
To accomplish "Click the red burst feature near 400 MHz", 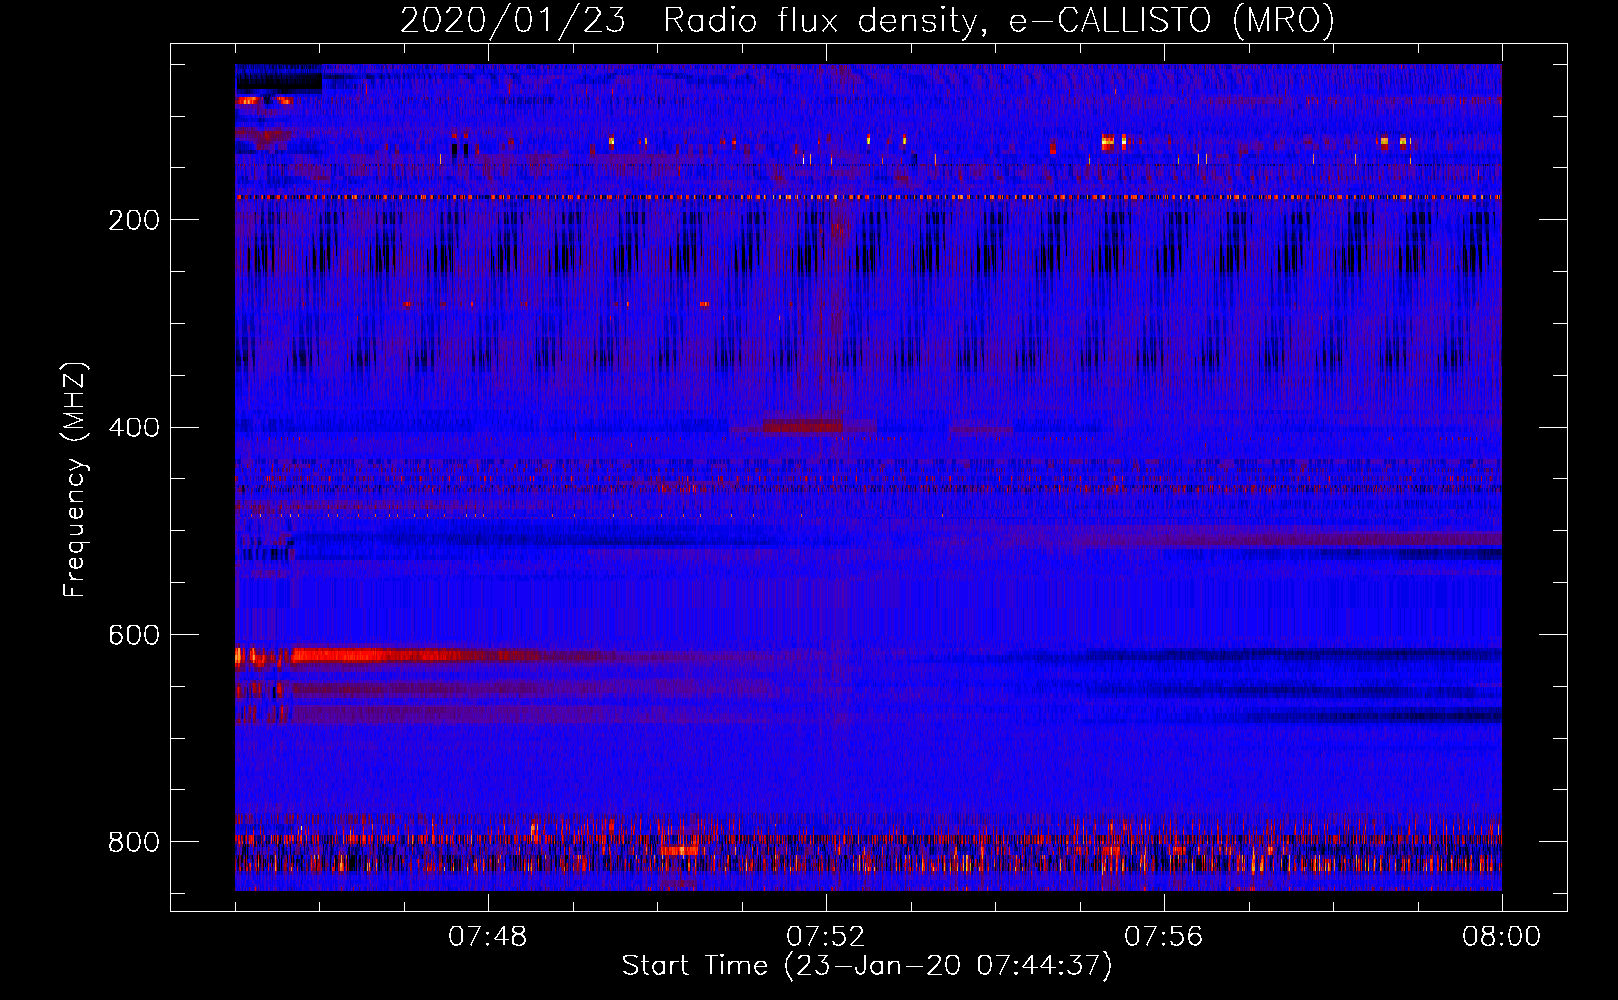I will tap(803, 427).
